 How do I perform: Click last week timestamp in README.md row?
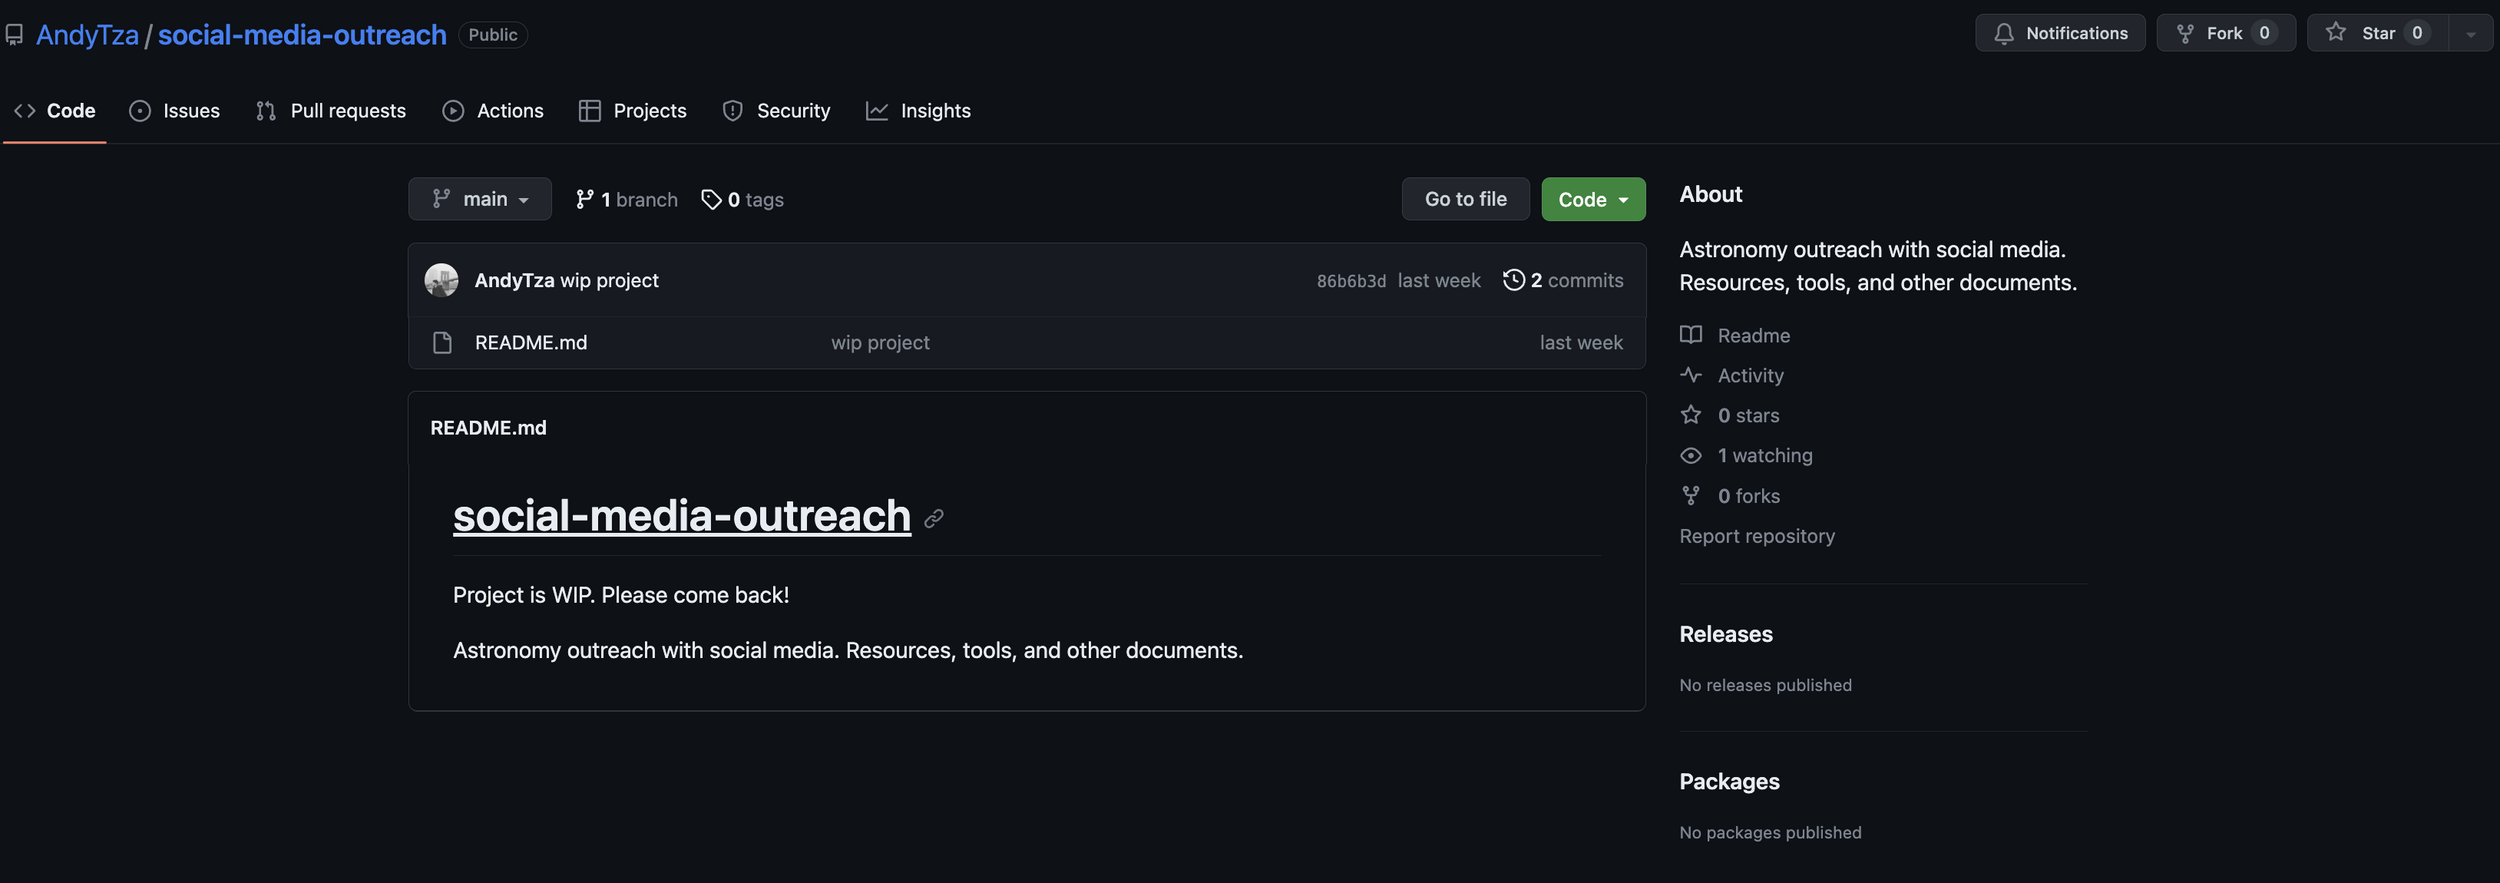click(1581, 343)
